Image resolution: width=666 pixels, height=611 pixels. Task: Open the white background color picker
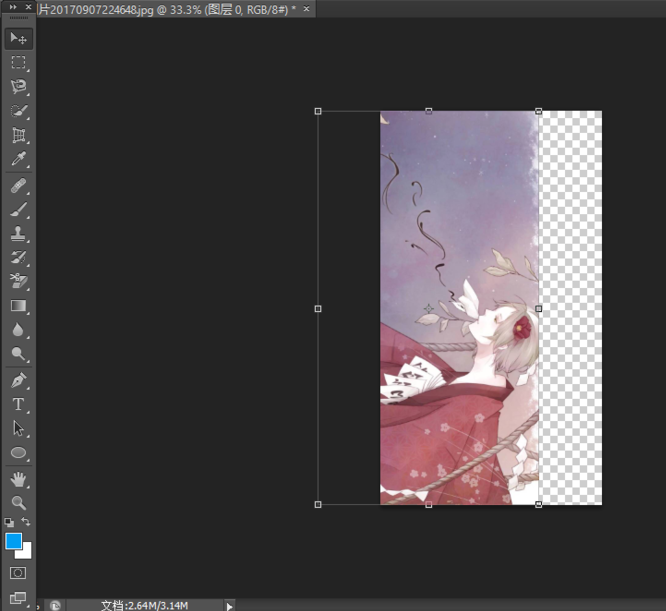[x=27, y=553]
